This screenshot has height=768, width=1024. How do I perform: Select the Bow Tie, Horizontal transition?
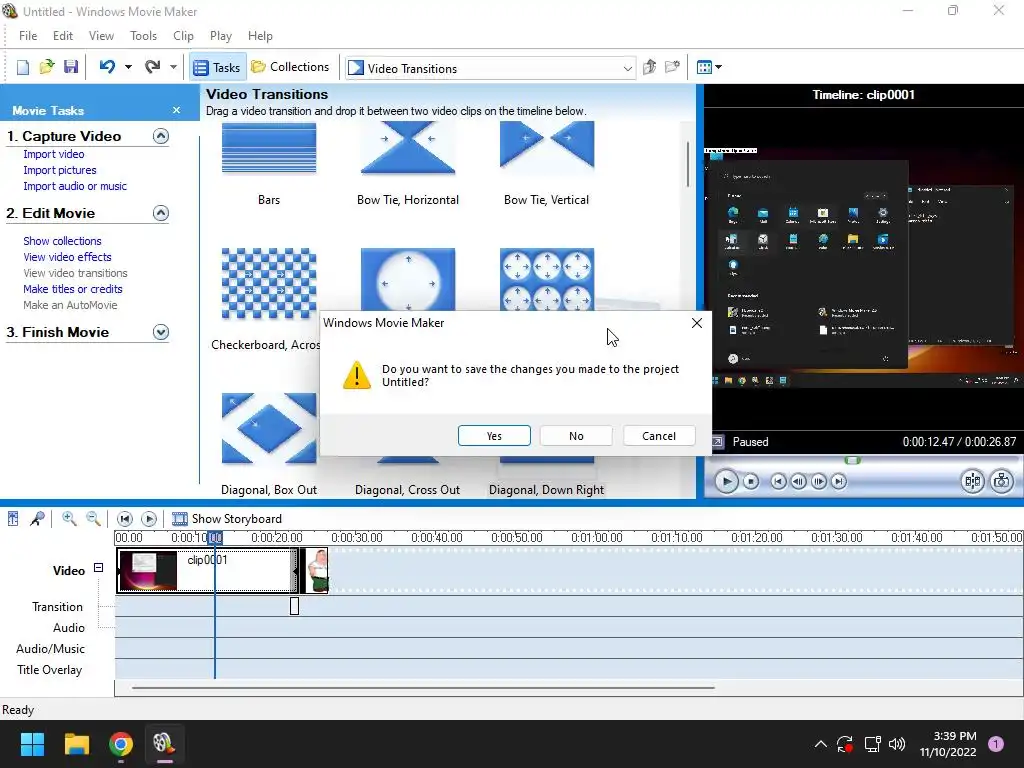click(x=408, y=150)
